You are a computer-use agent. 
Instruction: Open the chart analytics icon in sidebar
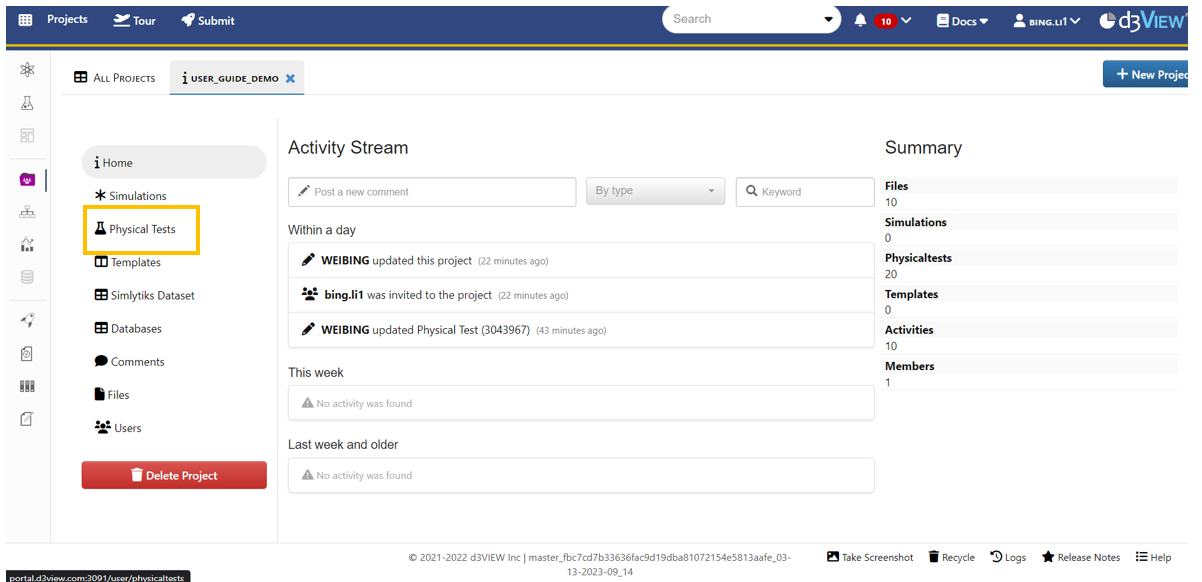27,245
